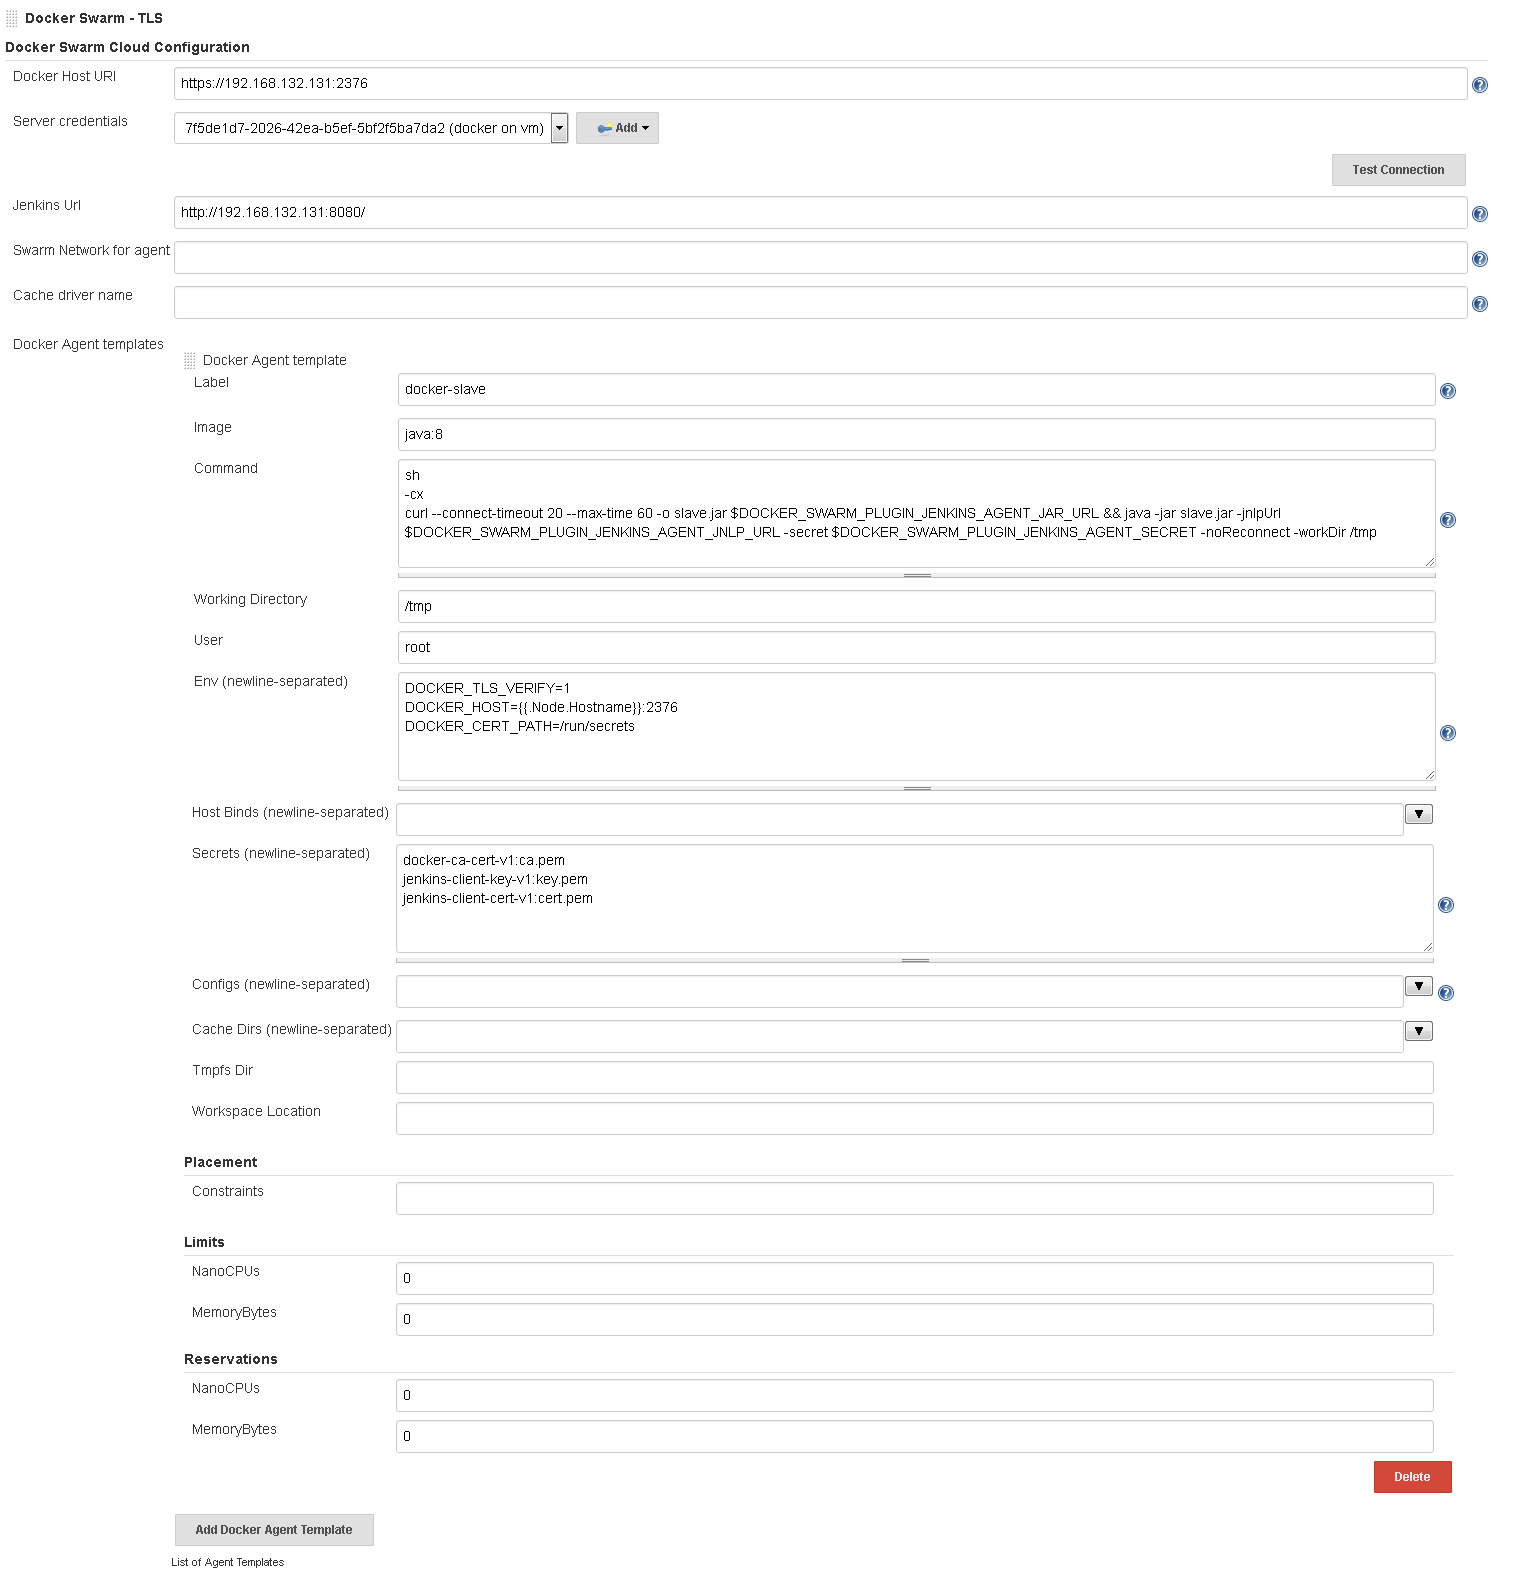This screenshot has width=1516, height=1572.
Task: Expand the Configs input field
Action: pos(1418,986)
